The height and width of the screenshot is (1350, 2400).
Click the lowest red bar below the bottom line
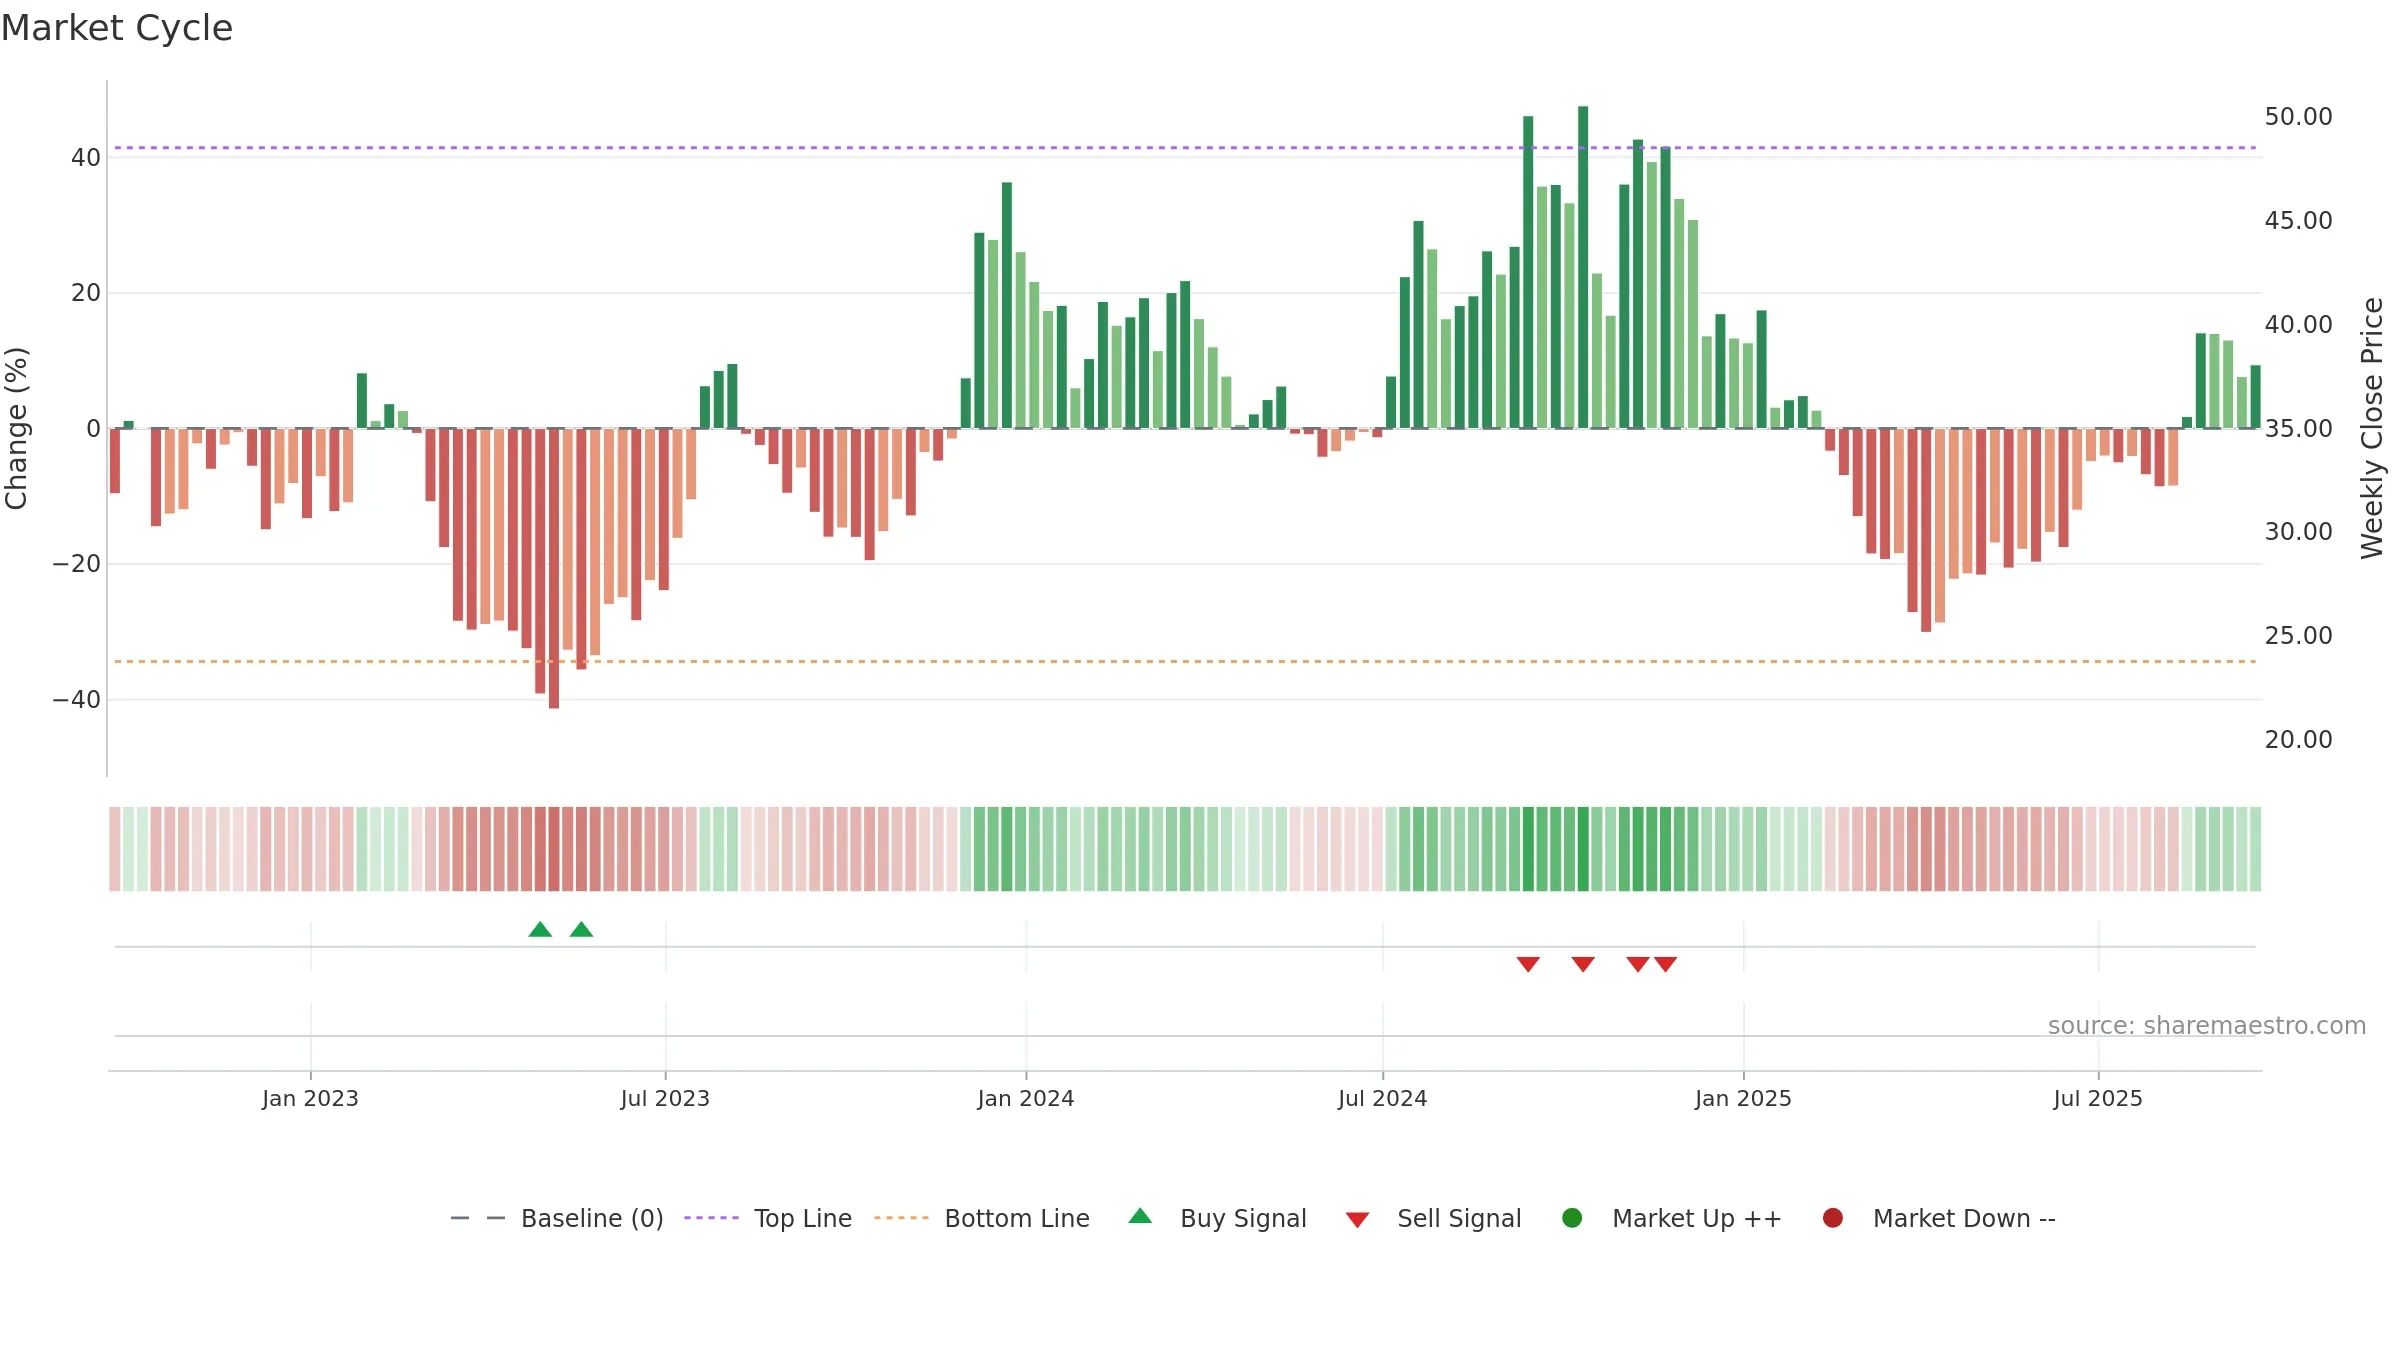click(x=554, y=568)
